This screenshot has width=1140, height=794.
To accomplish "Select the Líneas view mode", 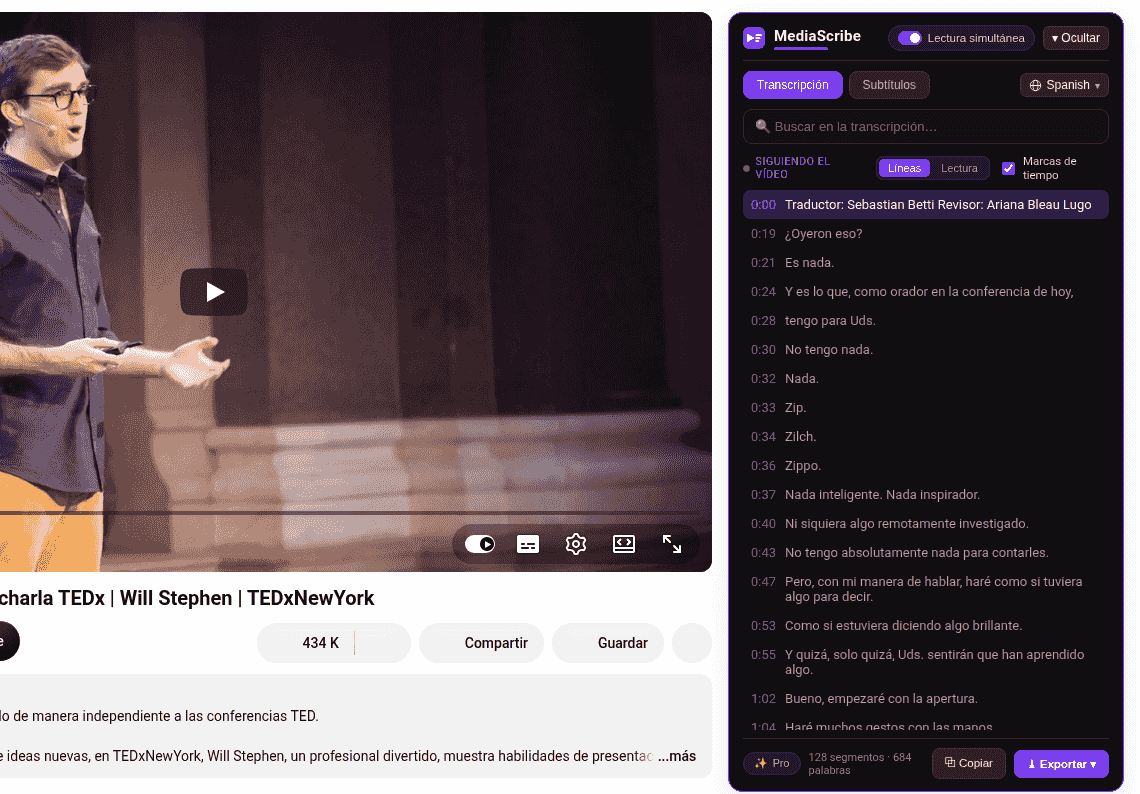I will tap(904, 168).
